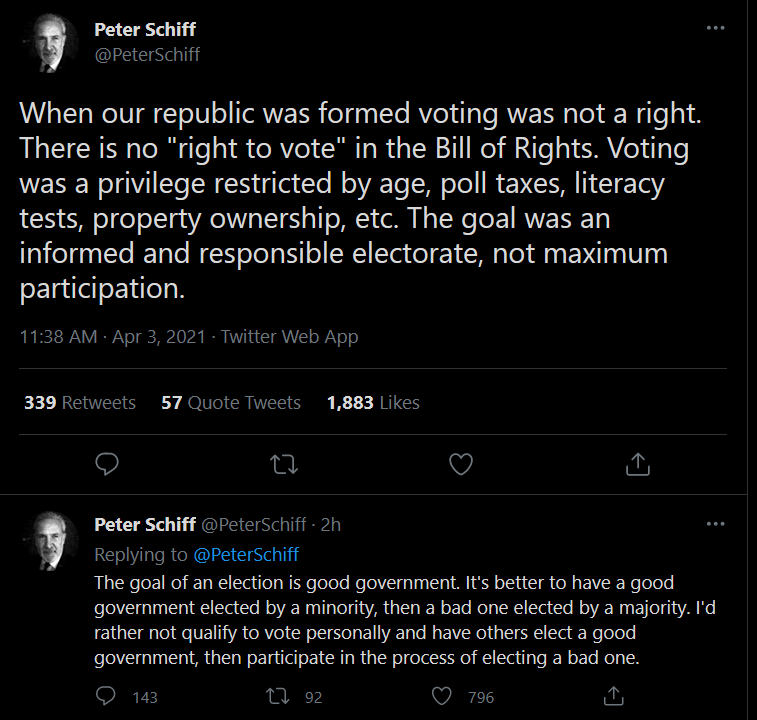Like the main tweet with heart icon
The image size is (757, 720).
click(461, 464)
